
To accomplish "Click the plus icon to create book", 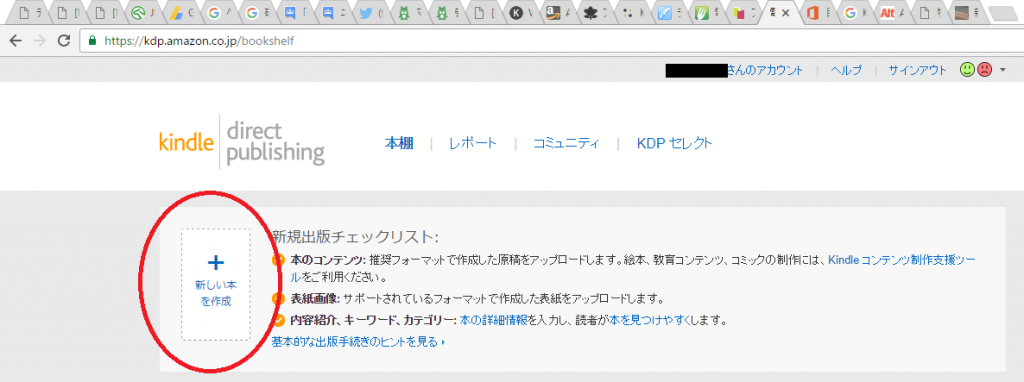I will point(216,263).
